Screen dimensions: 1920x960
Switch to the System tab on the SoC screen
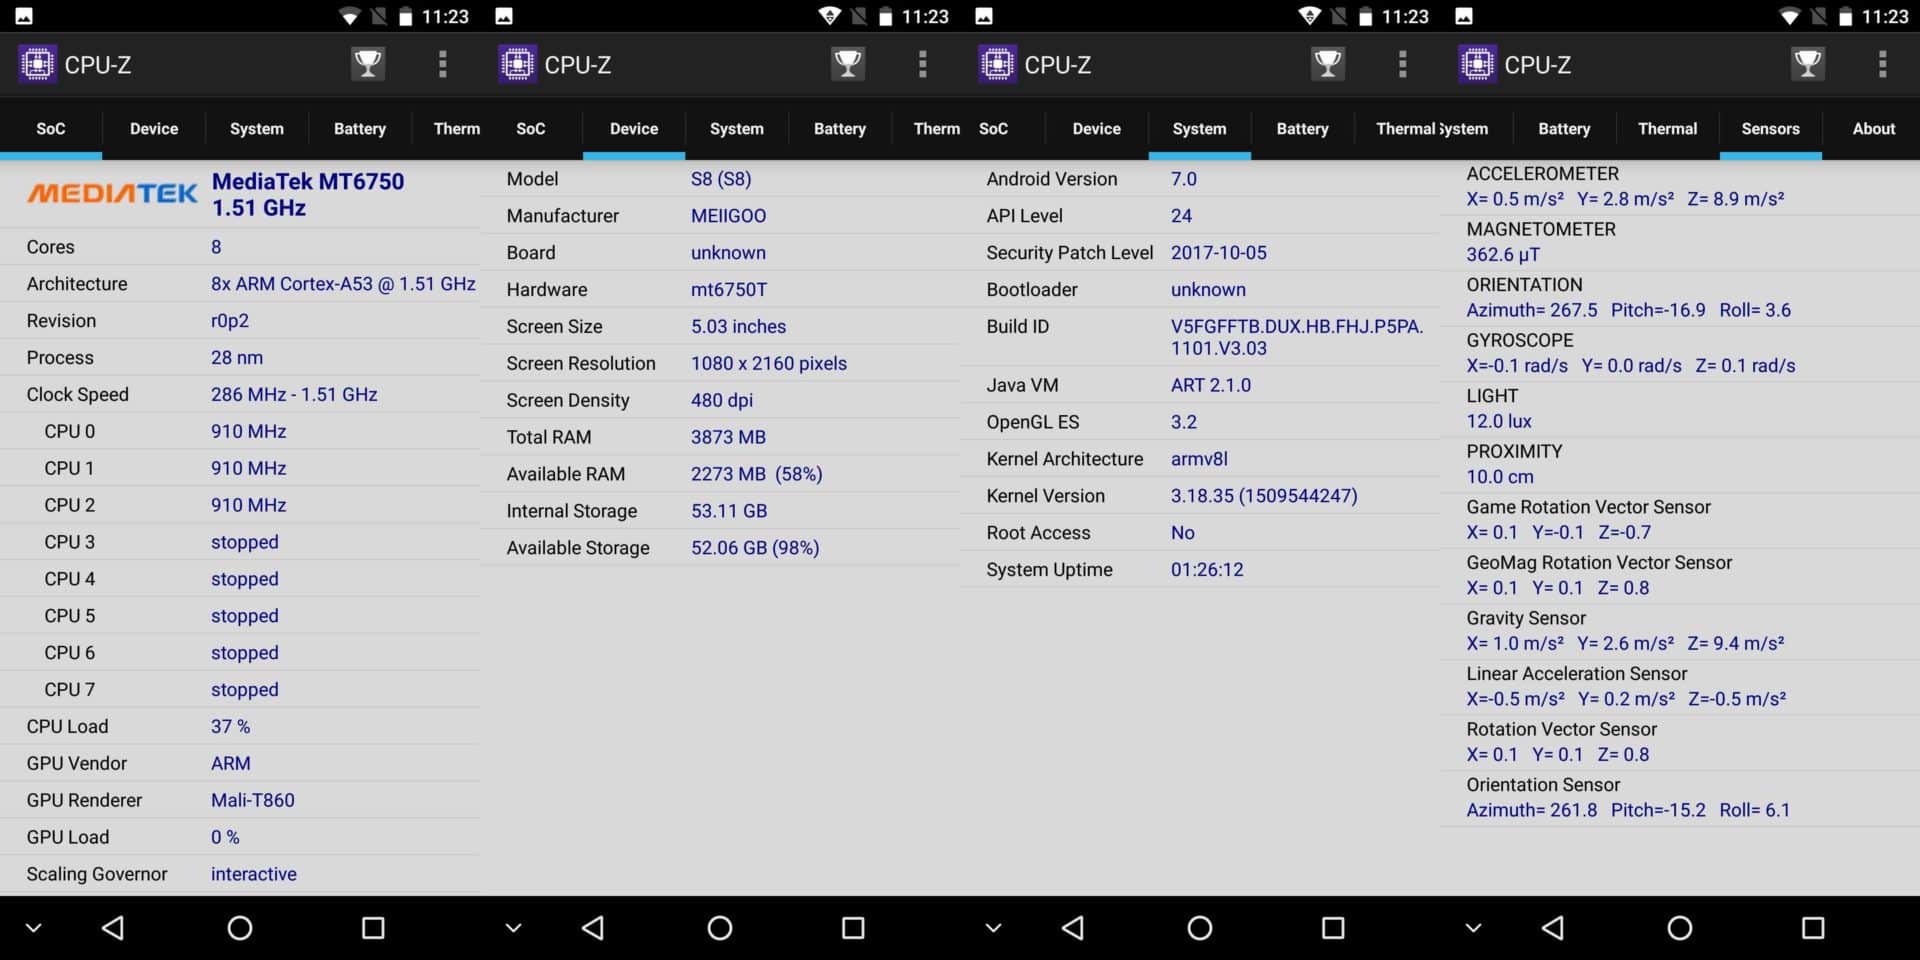tap(257, 128)
